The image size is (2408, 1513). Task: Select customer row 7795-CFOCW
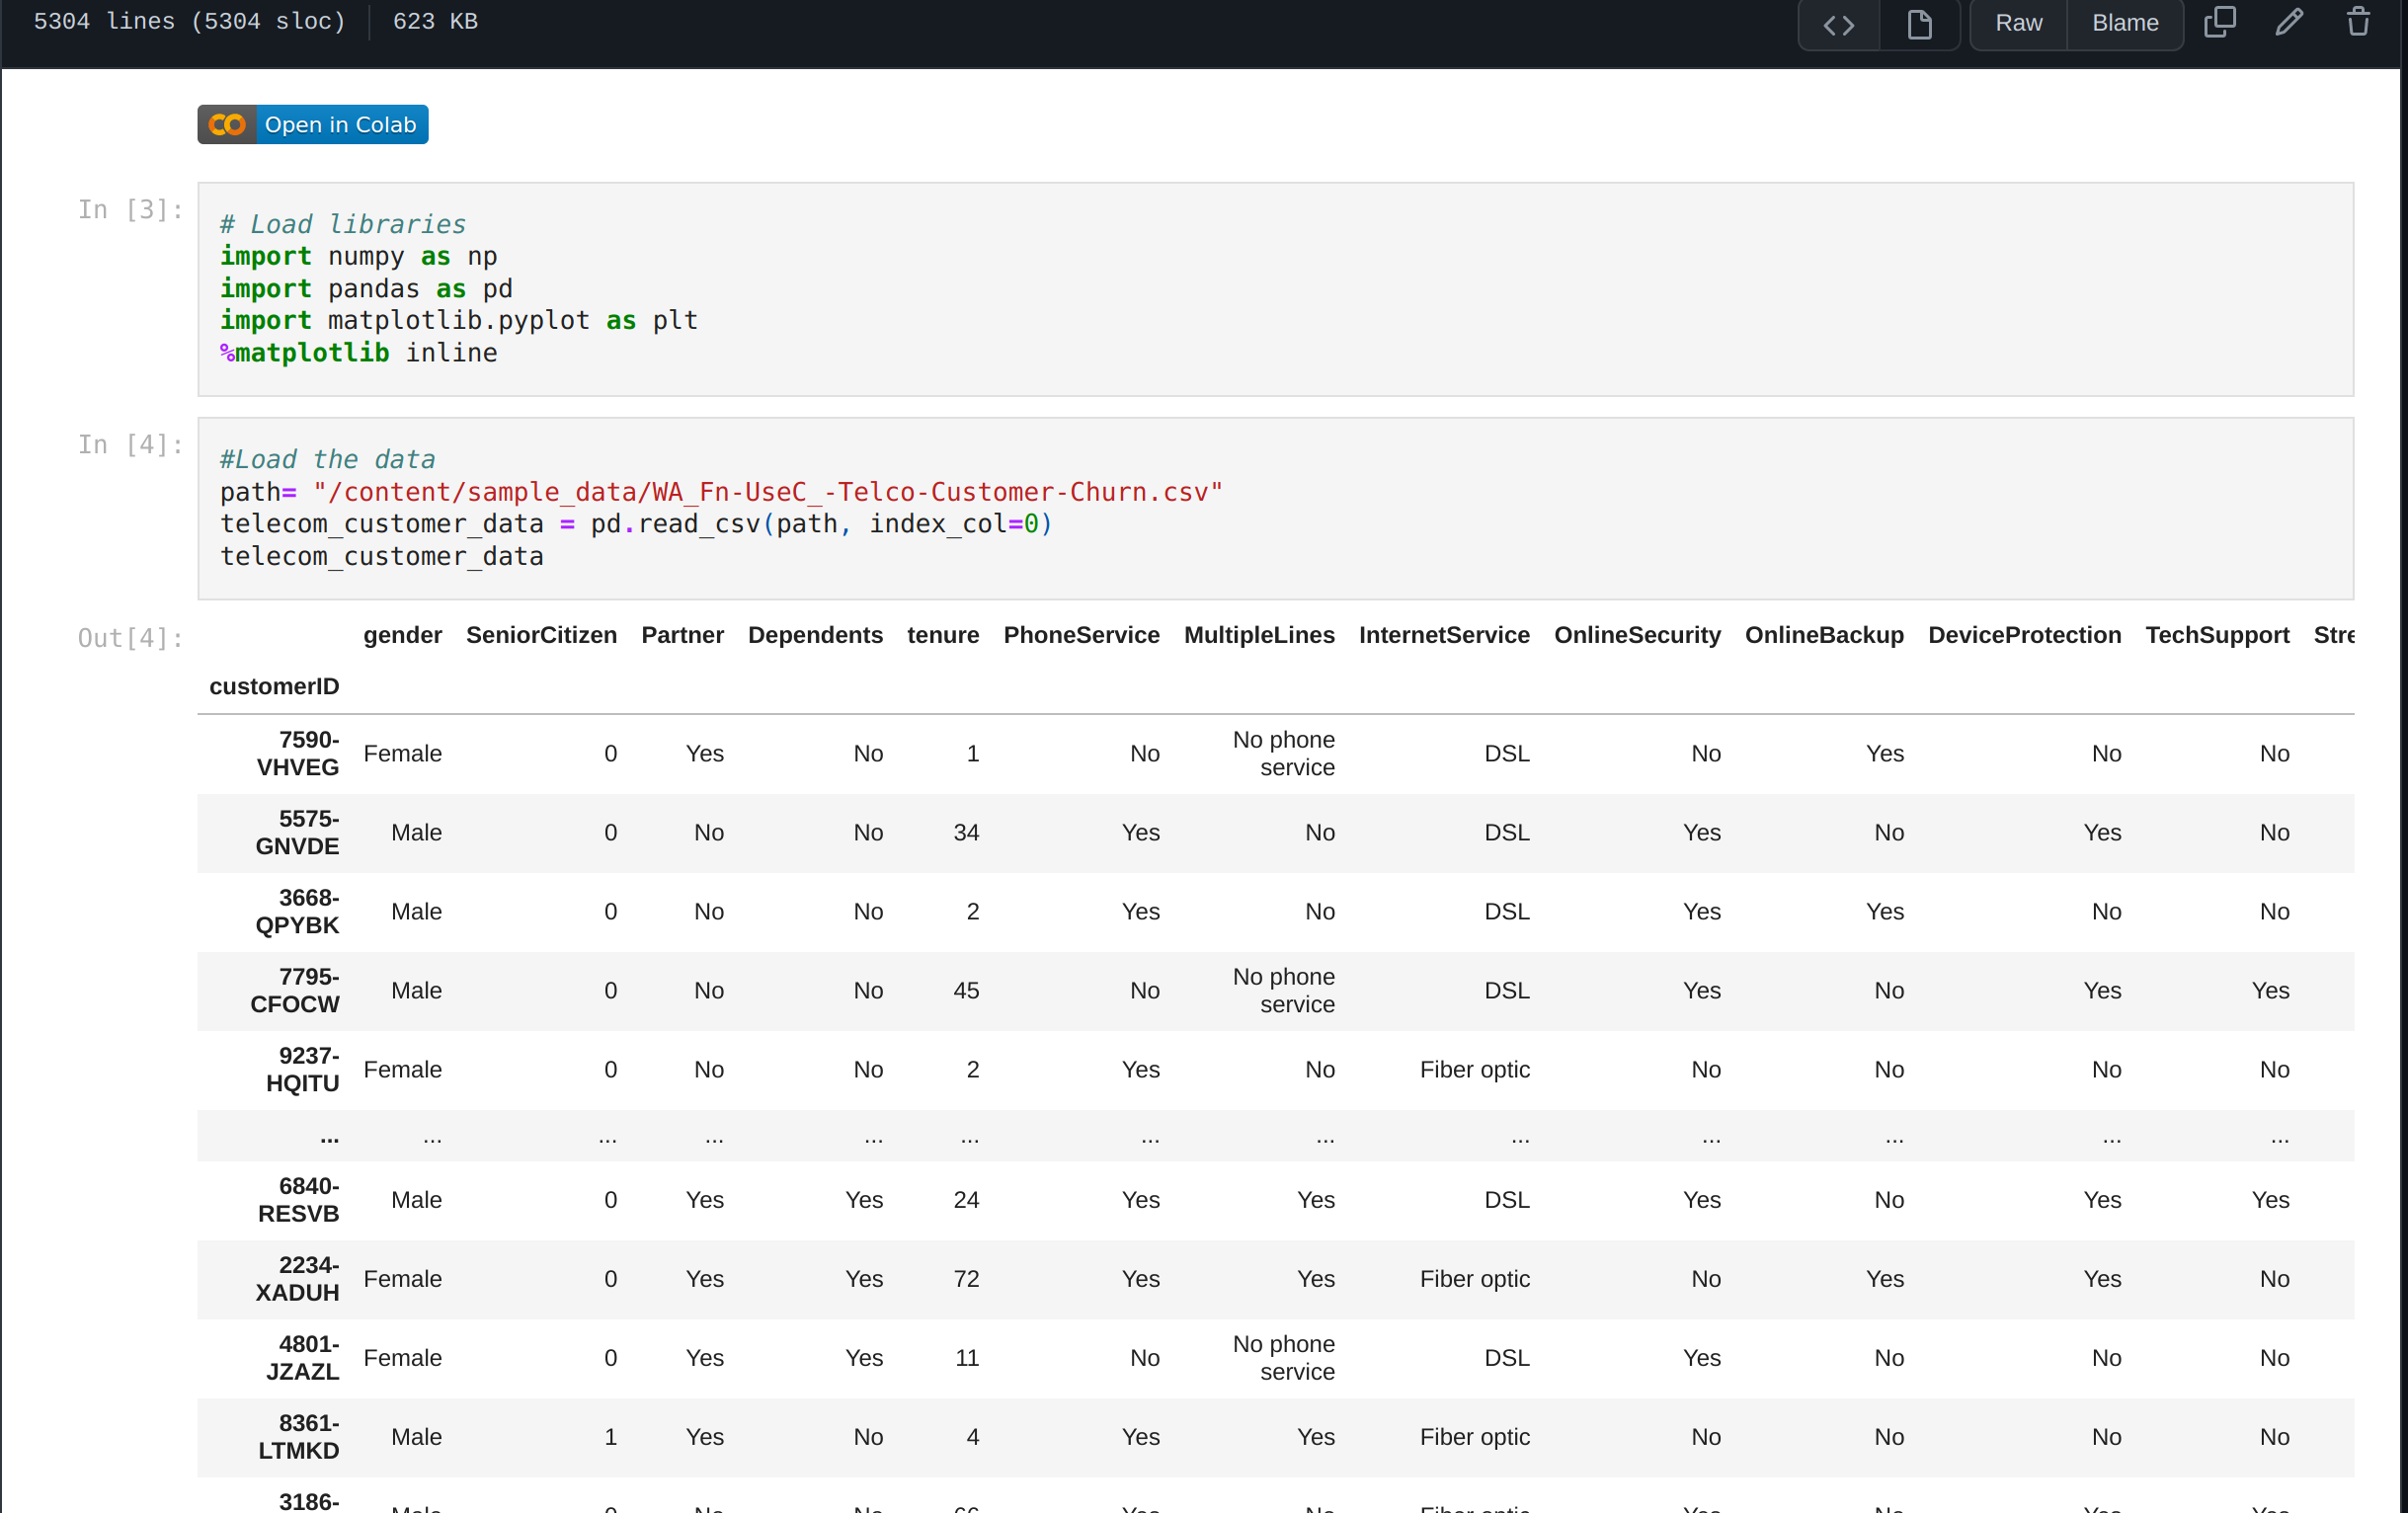pyautogui.click(x=1275, y=991)
